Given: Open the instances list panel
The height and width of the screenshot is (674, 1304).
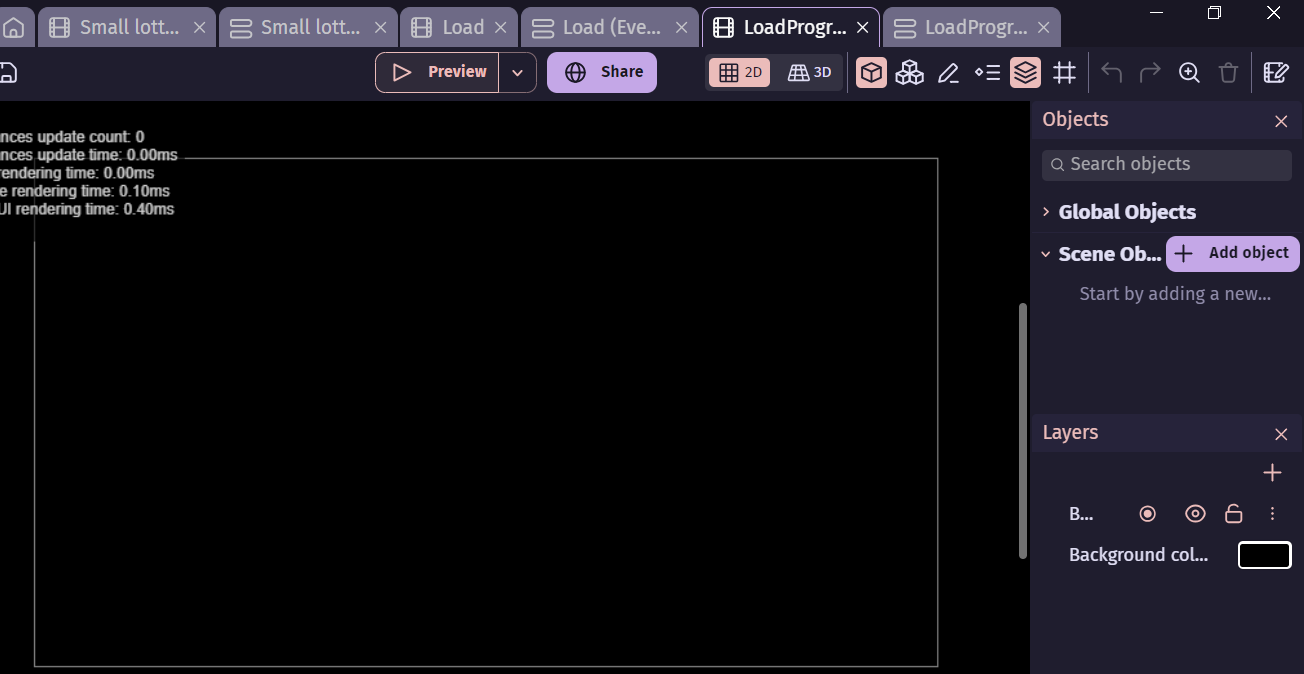Looking at the screenshot, I should [x=987, y=73].
